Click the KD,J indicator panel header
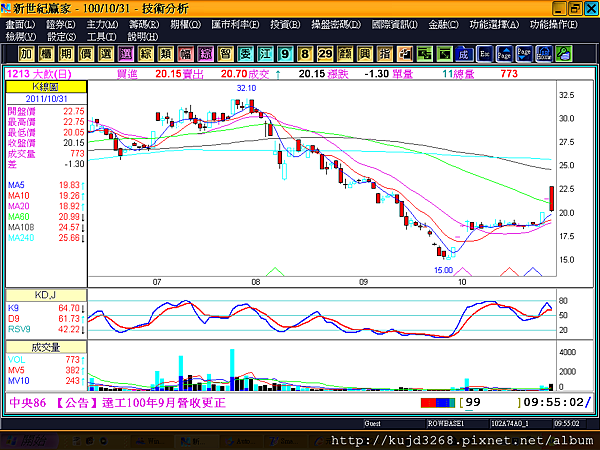Screen dimensions: 600x450 point(46,295)
